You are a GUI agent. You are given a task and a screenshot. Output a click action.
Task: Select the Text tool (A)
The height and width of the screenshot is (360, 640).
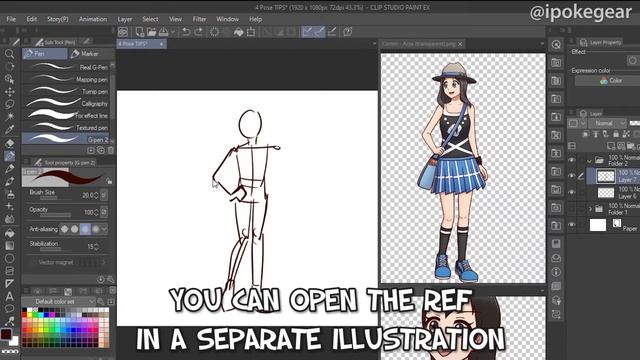pos(9,296)
